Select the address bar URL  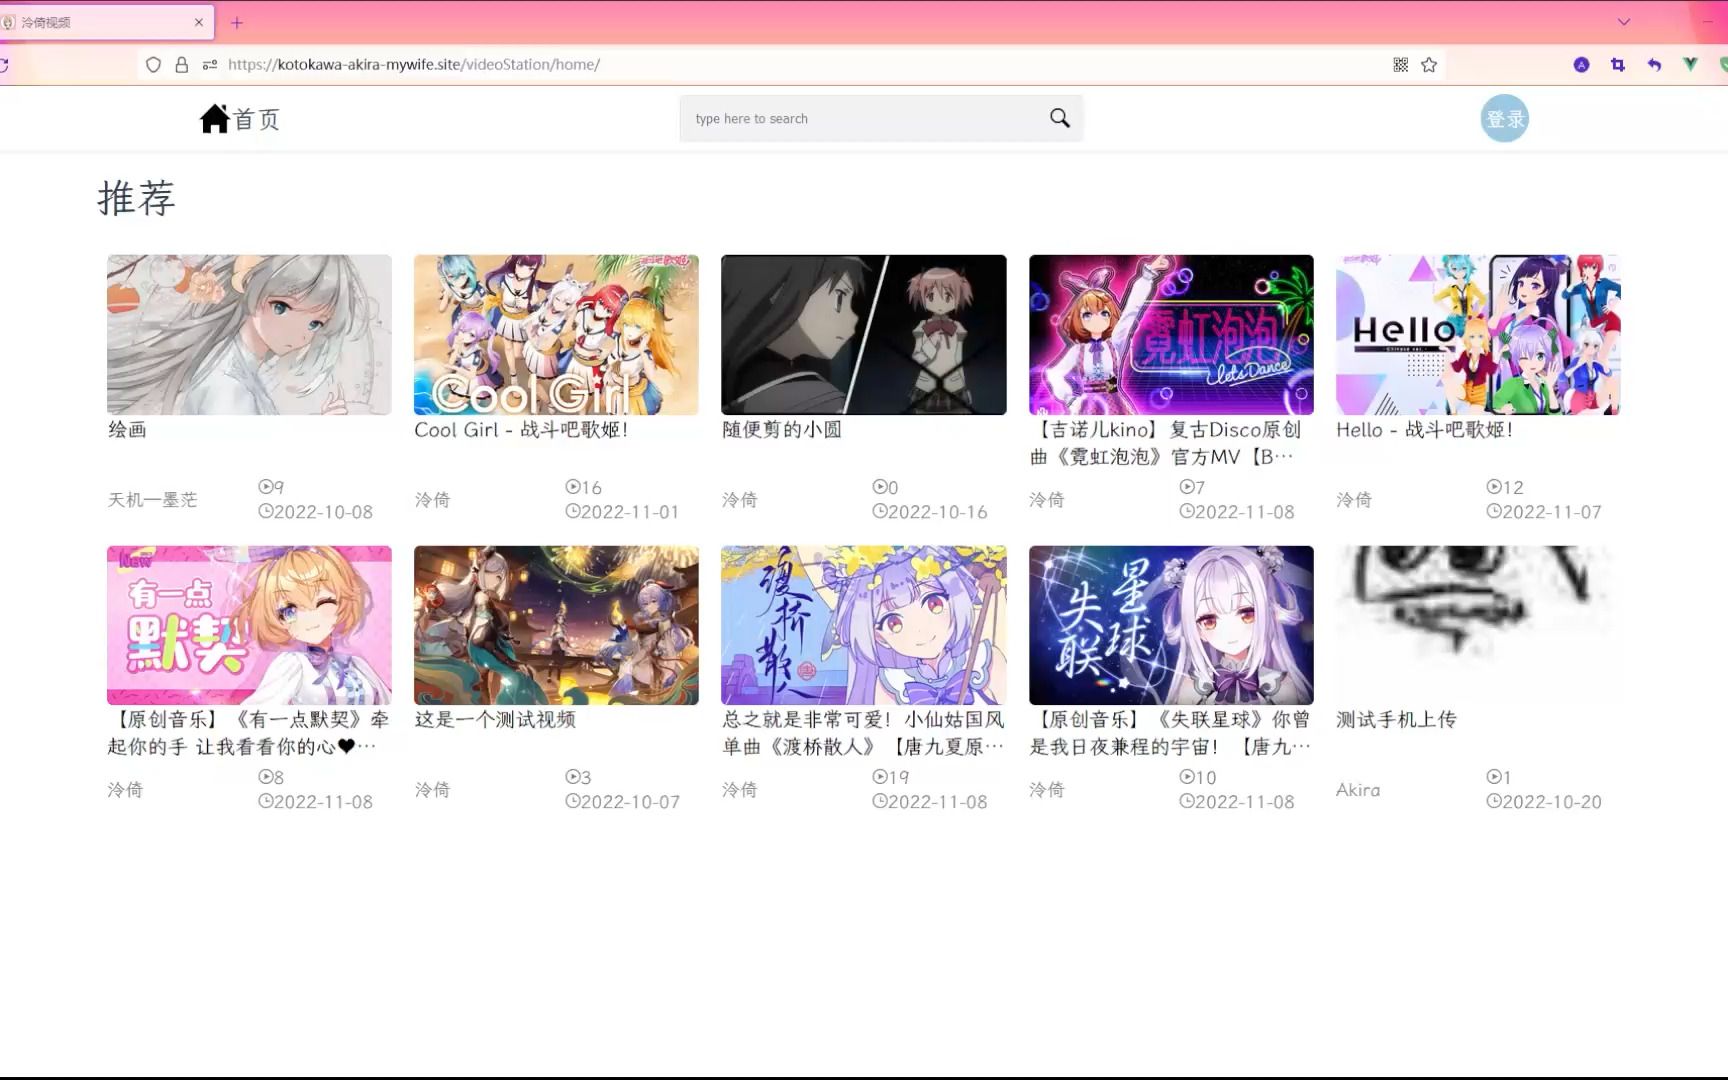(414, 65)
